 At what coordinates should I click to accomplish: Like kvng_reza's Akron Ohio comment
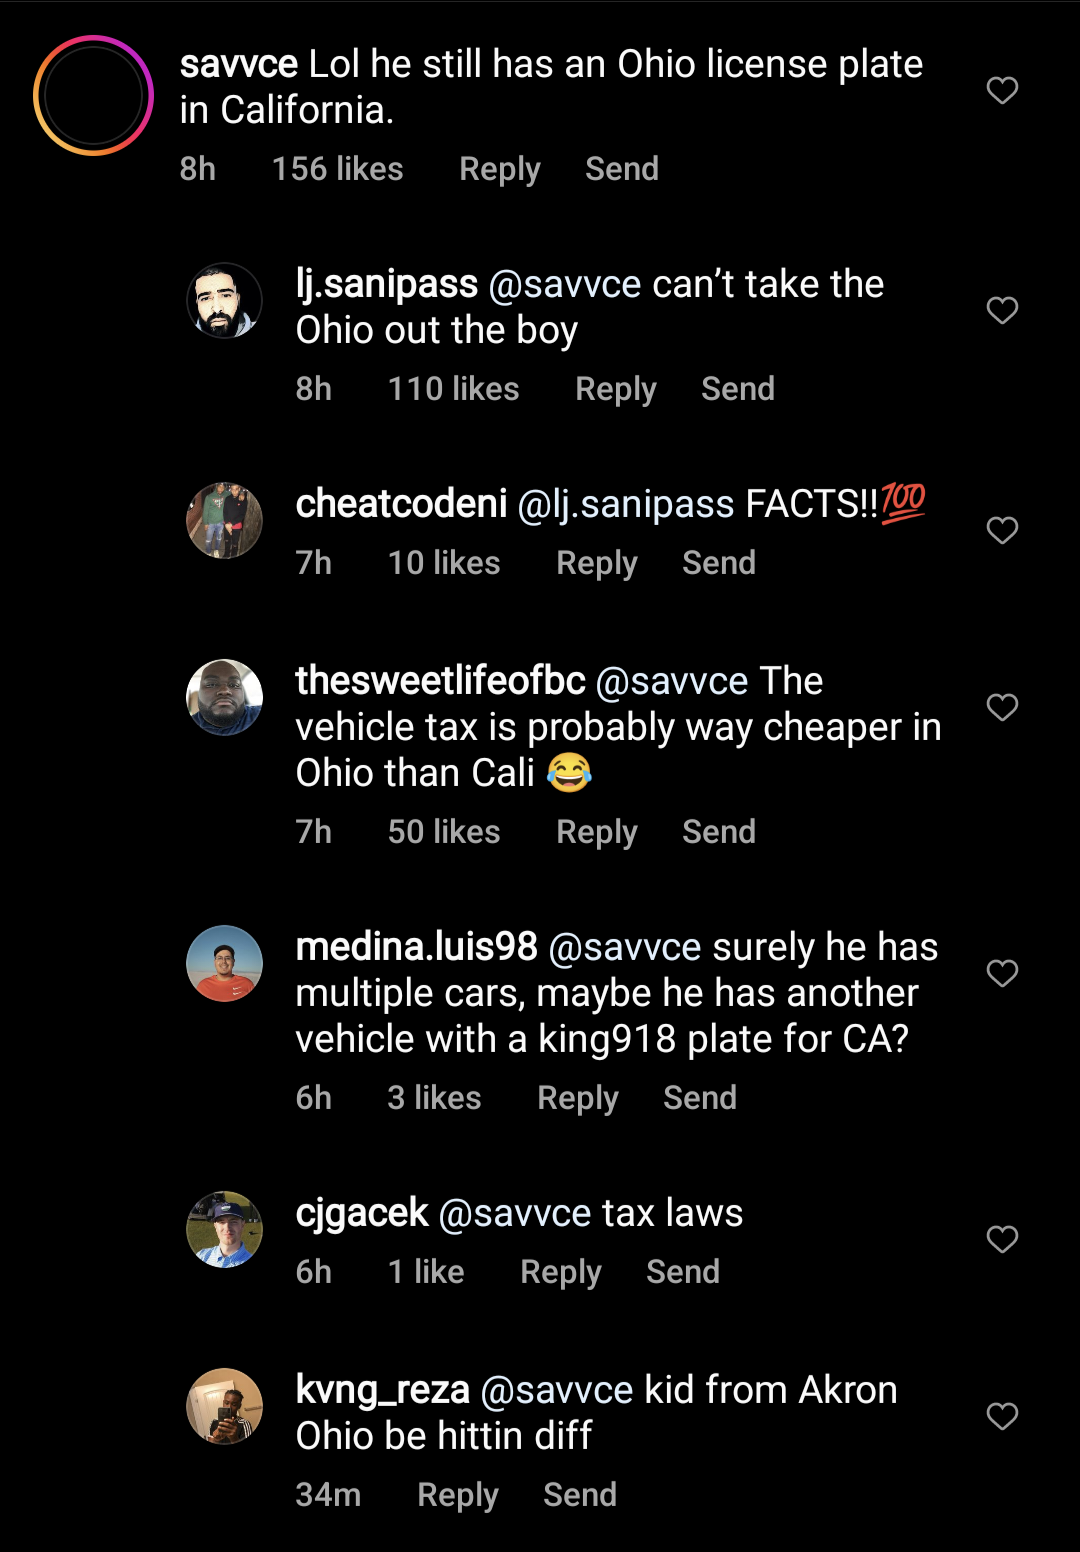click(x=1002, y=1416)
